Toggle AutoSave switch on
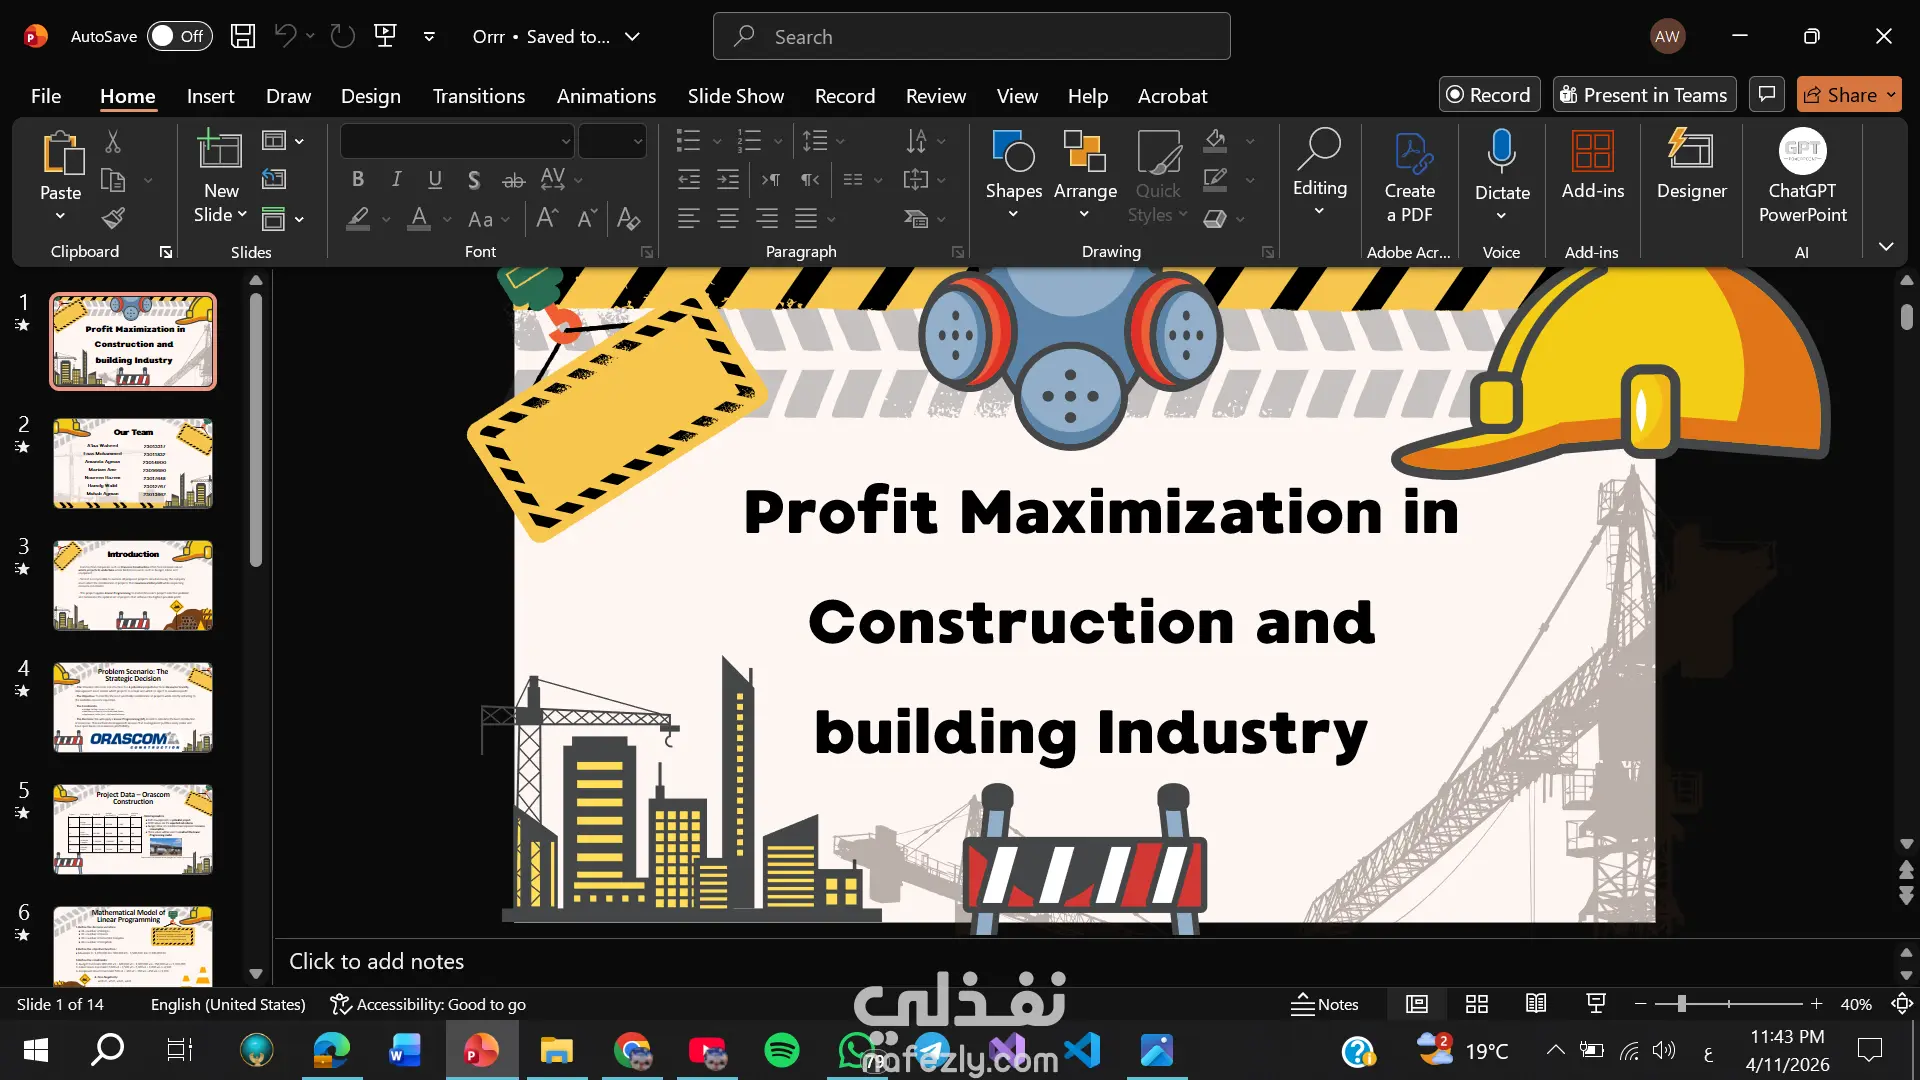This screenshot has height=1080, width=1920. point(180,36)
